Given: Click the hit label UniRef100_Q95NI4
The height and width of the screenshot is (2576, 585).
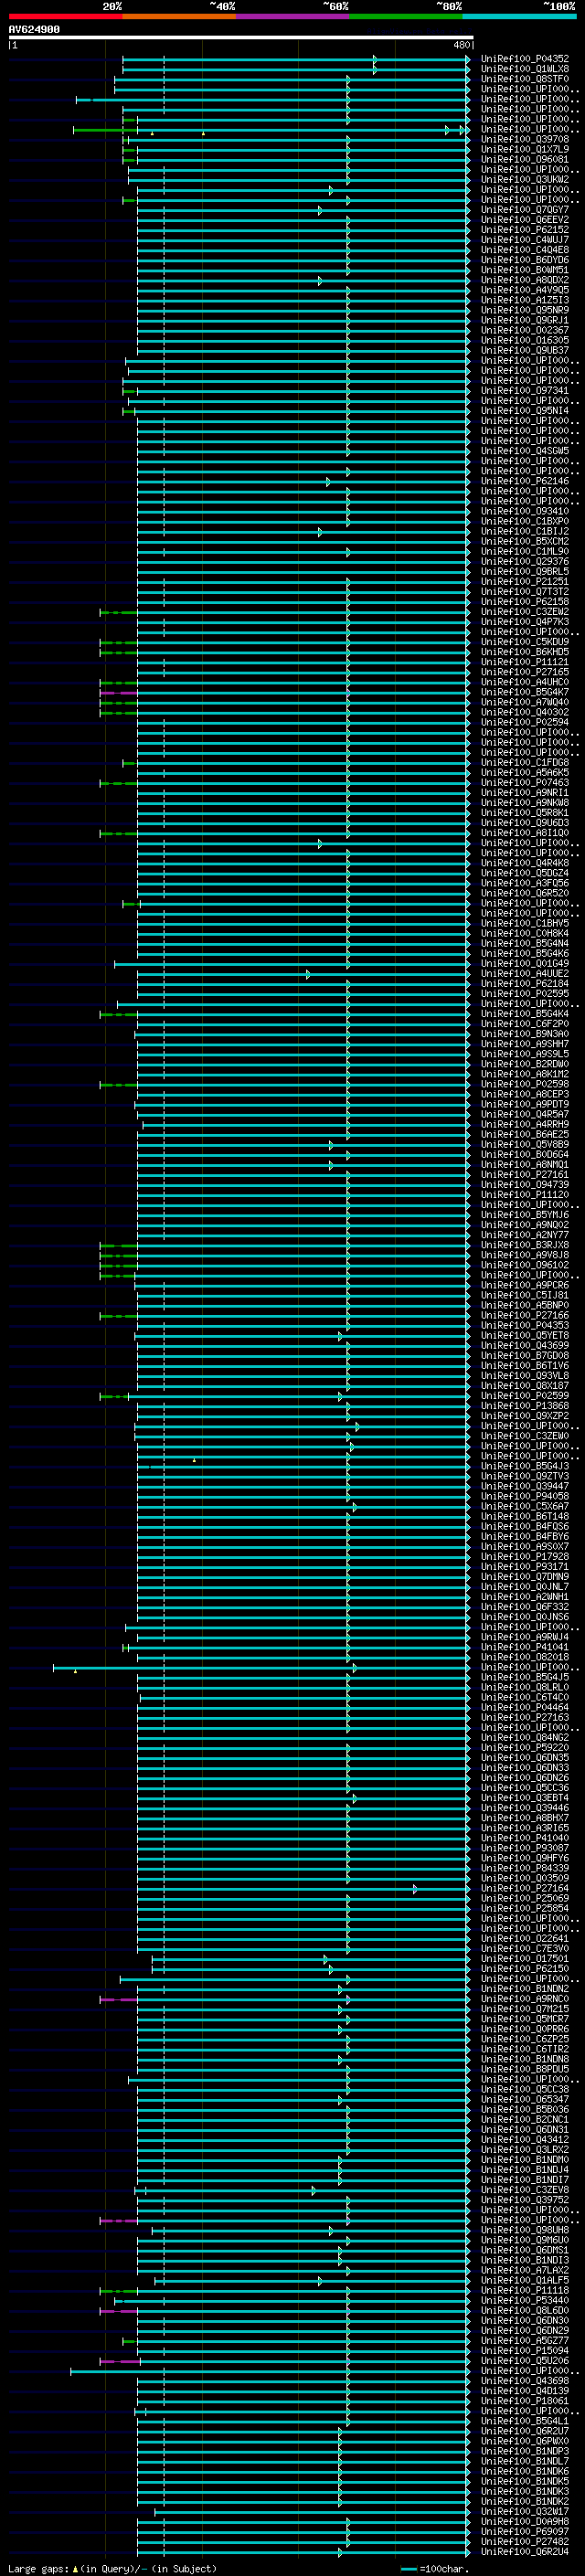Looking at the screenshot, I should [x=525, y=411].
